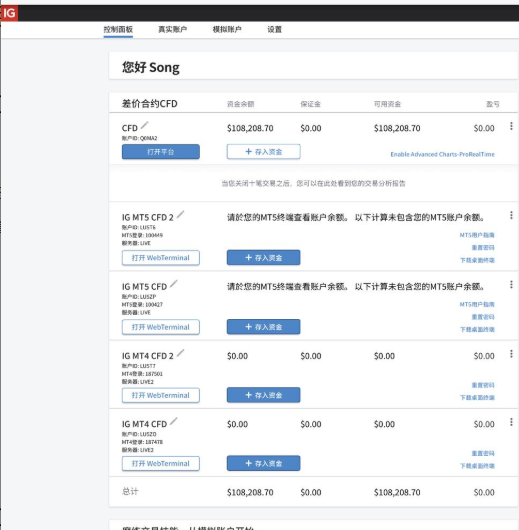The image size is (519, 530).
Task: Open WebTerminal for IG MT4 CFD
Action: [161, 463]
